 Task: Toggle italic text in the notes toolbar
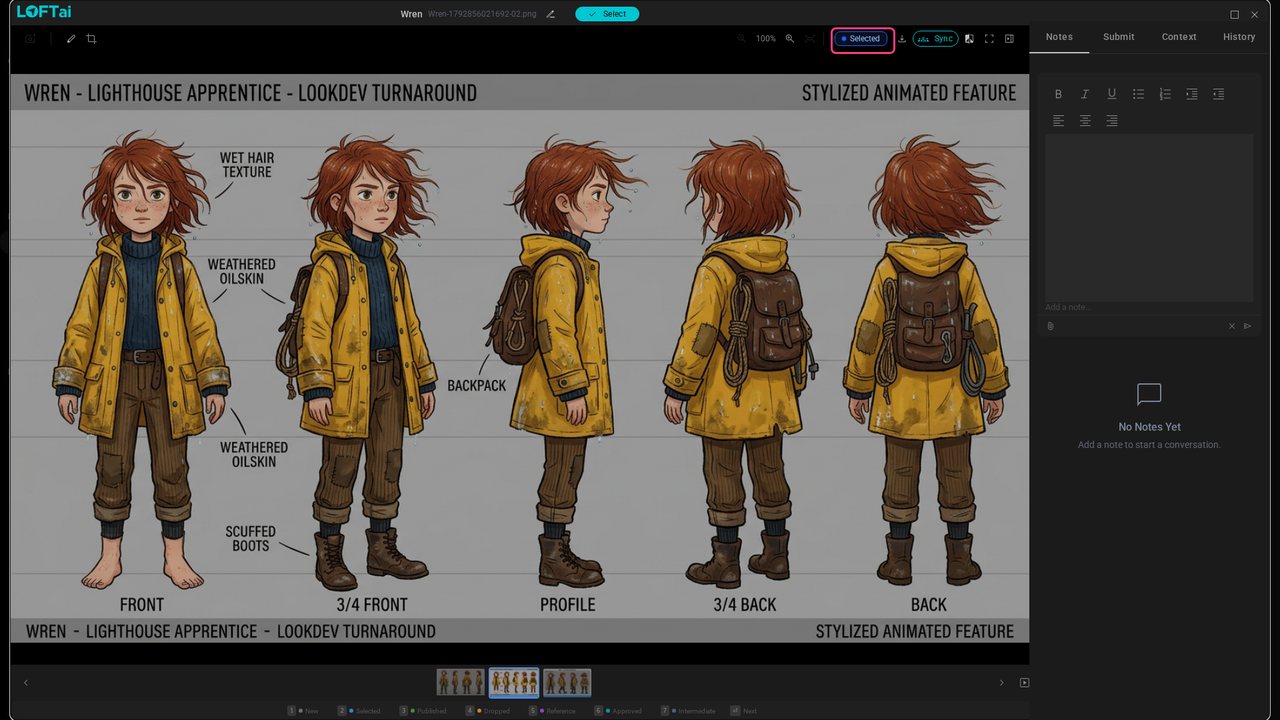click(1085, 94)
